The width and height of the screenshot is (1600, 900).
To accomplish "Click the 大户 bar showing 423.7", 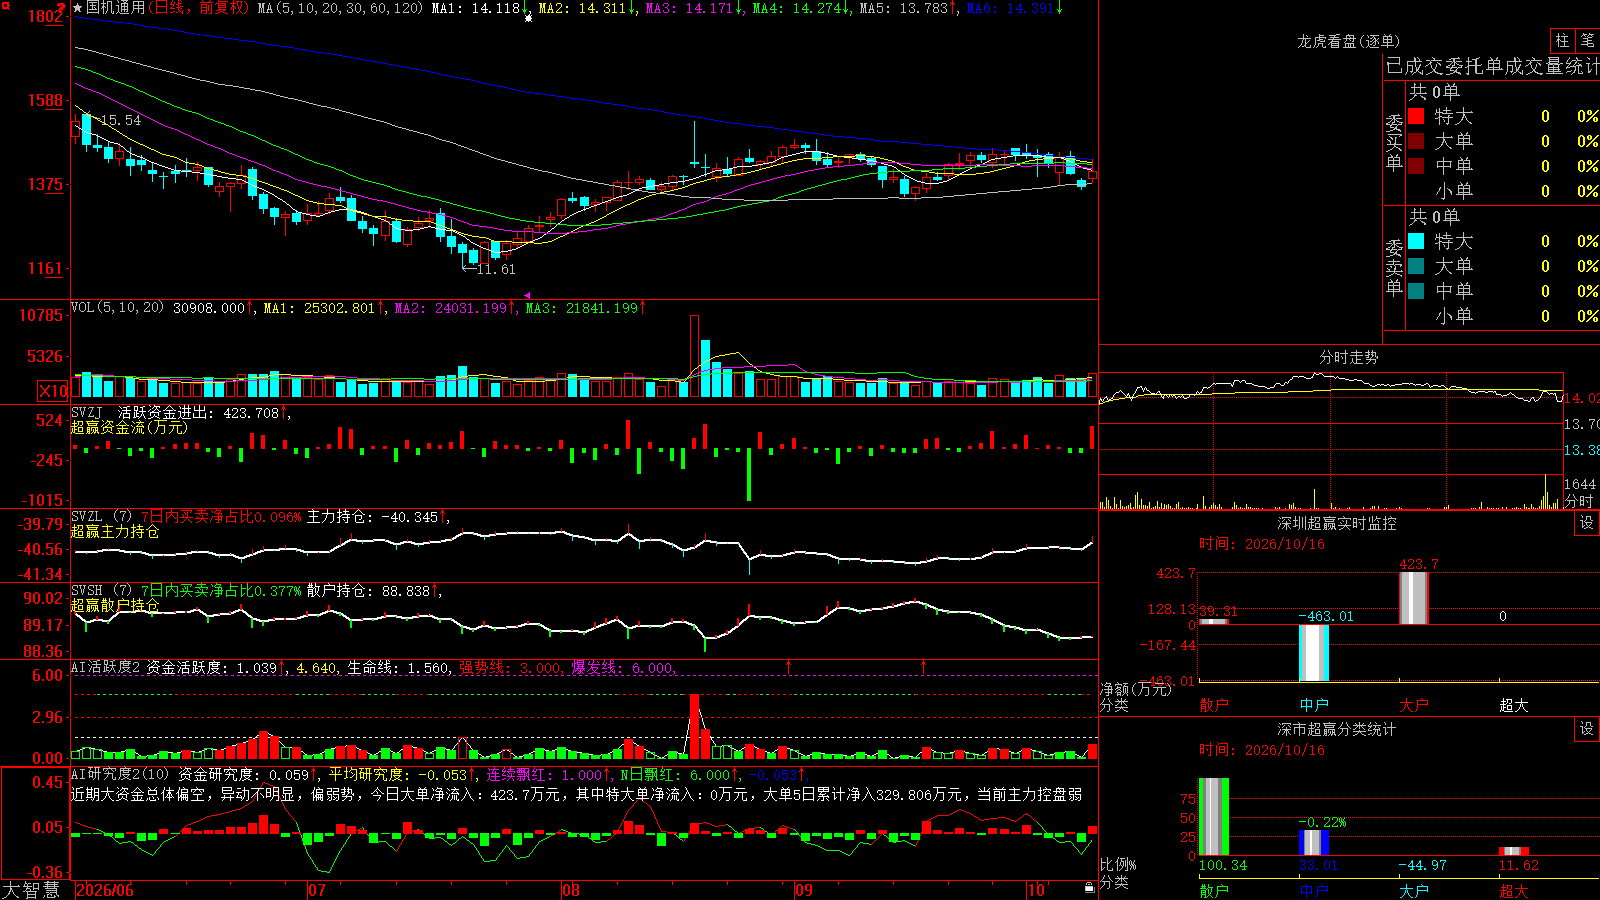I will point(1413,598).
